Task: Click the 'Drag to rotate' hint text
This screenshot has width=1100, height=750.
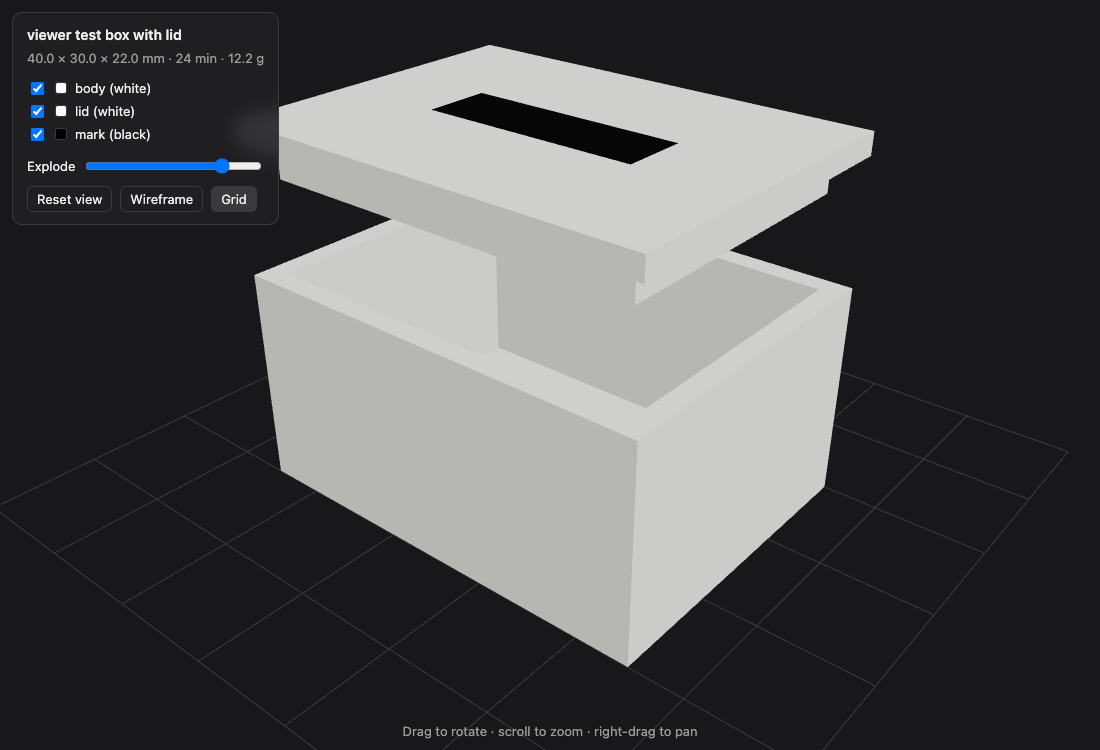Action: [x=550, y=732]
